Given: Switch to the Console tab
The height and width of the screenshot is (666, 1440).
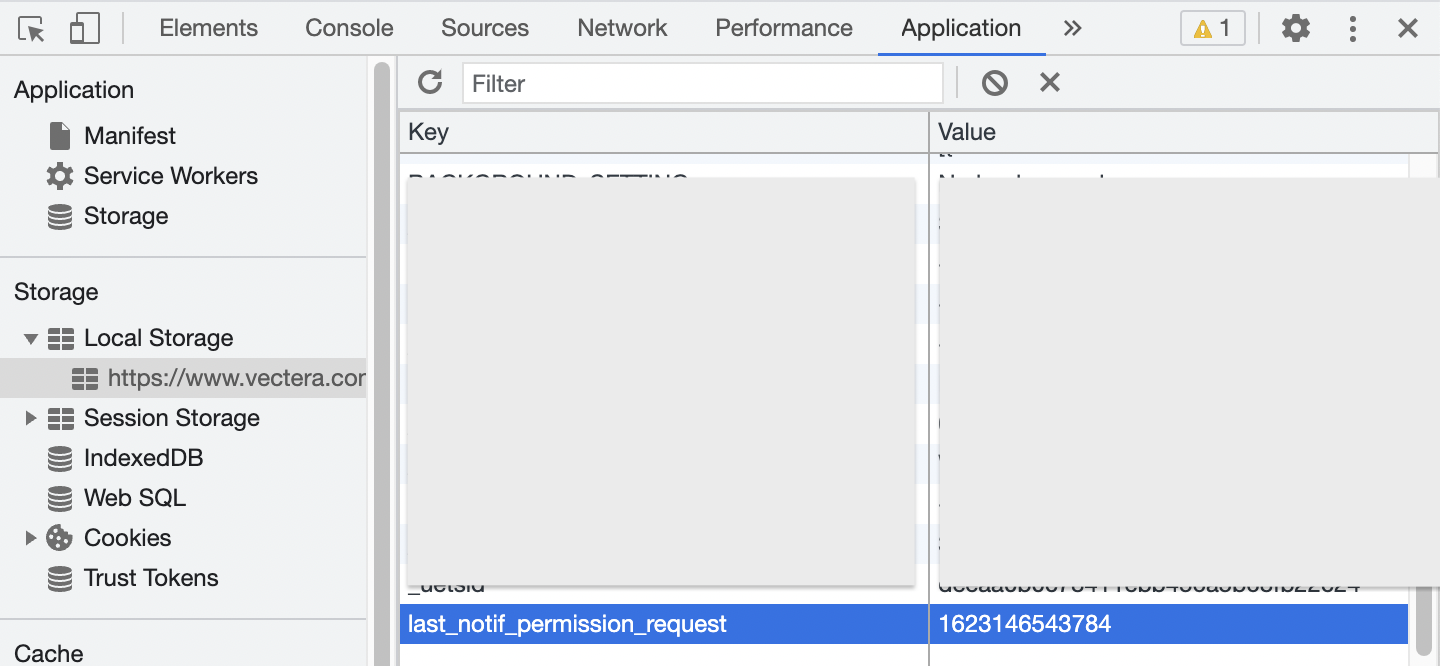Looking at the screenshot, I should [x=349, y=28].
